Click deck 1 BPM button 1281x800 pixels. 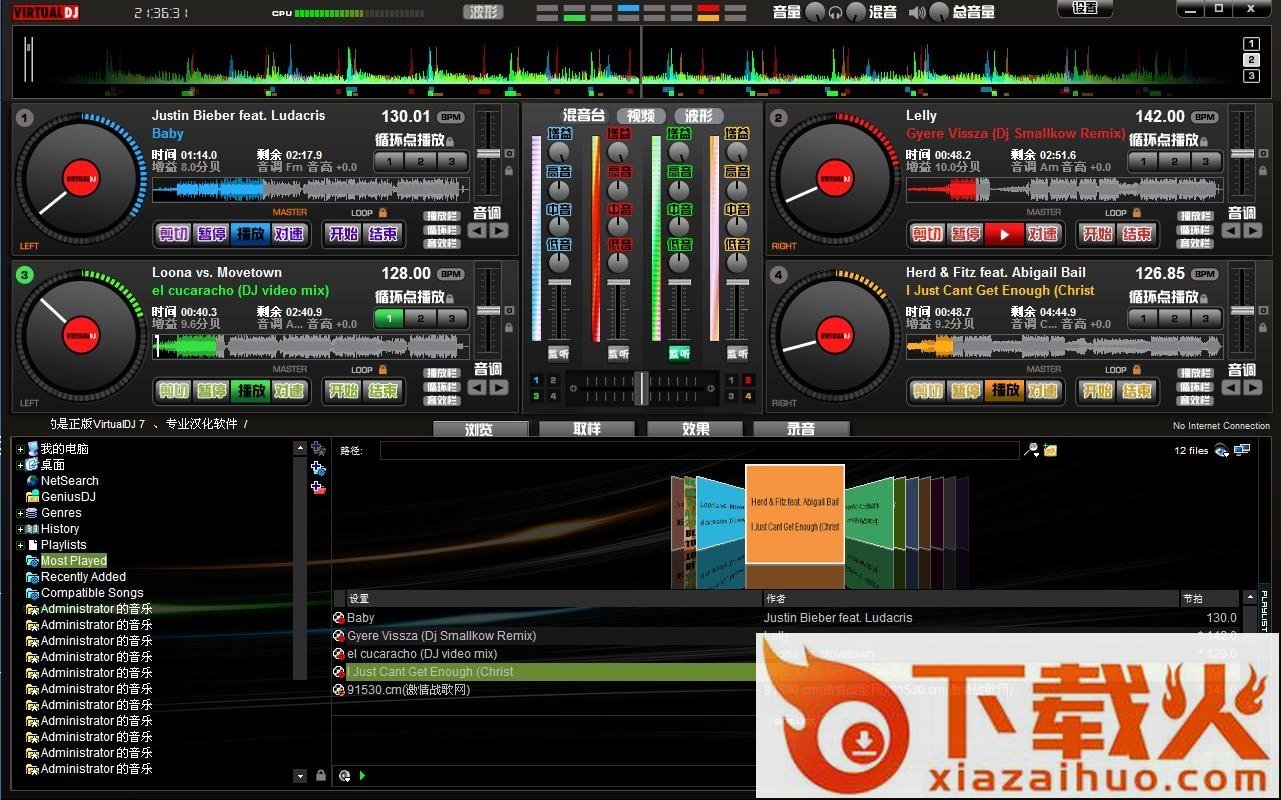click(x=451, y=117)
